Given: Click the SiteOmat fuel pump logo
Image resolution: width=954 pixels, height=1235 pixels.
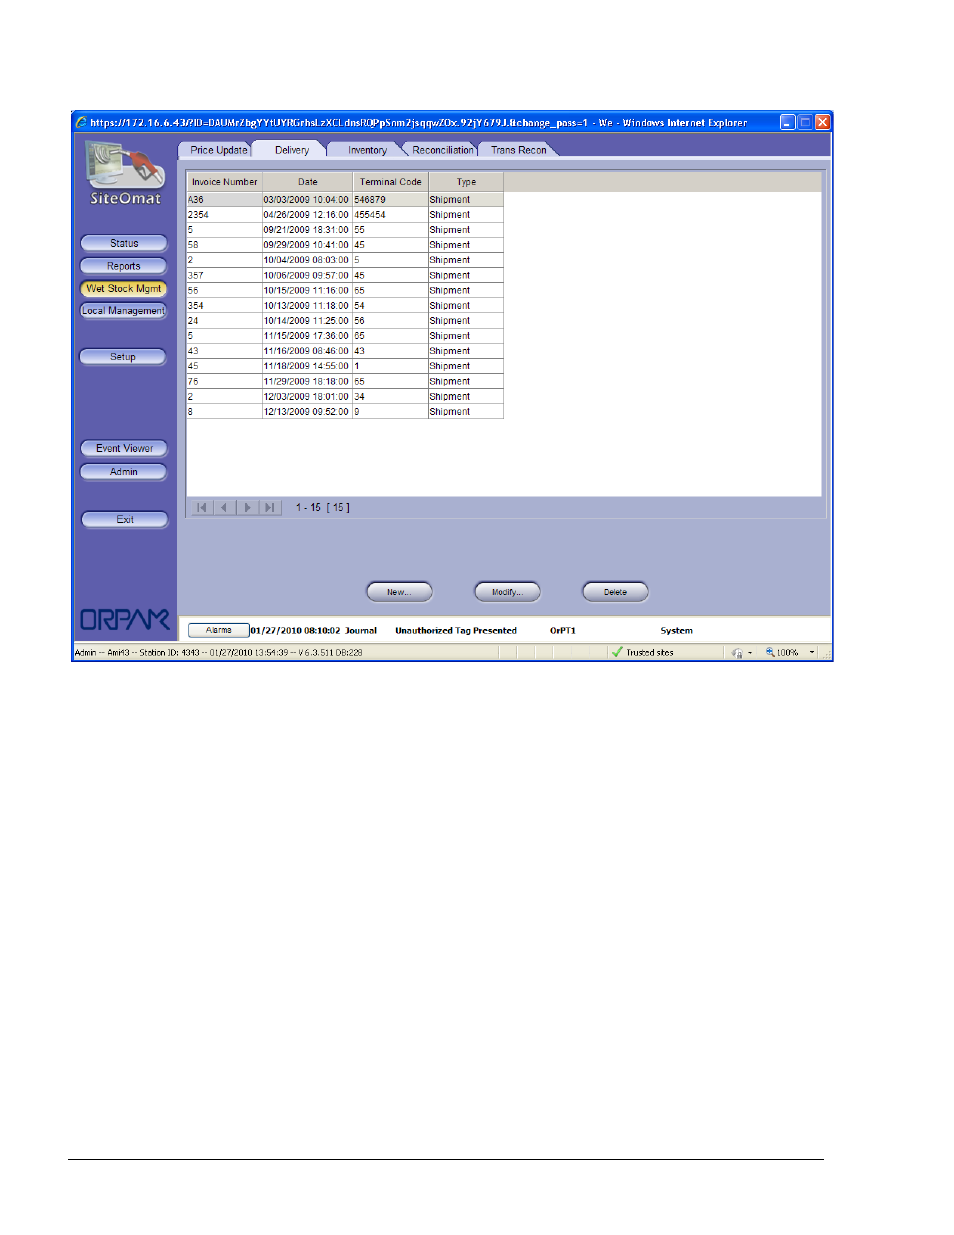Looking at the screenshot, I should point(125,165).
